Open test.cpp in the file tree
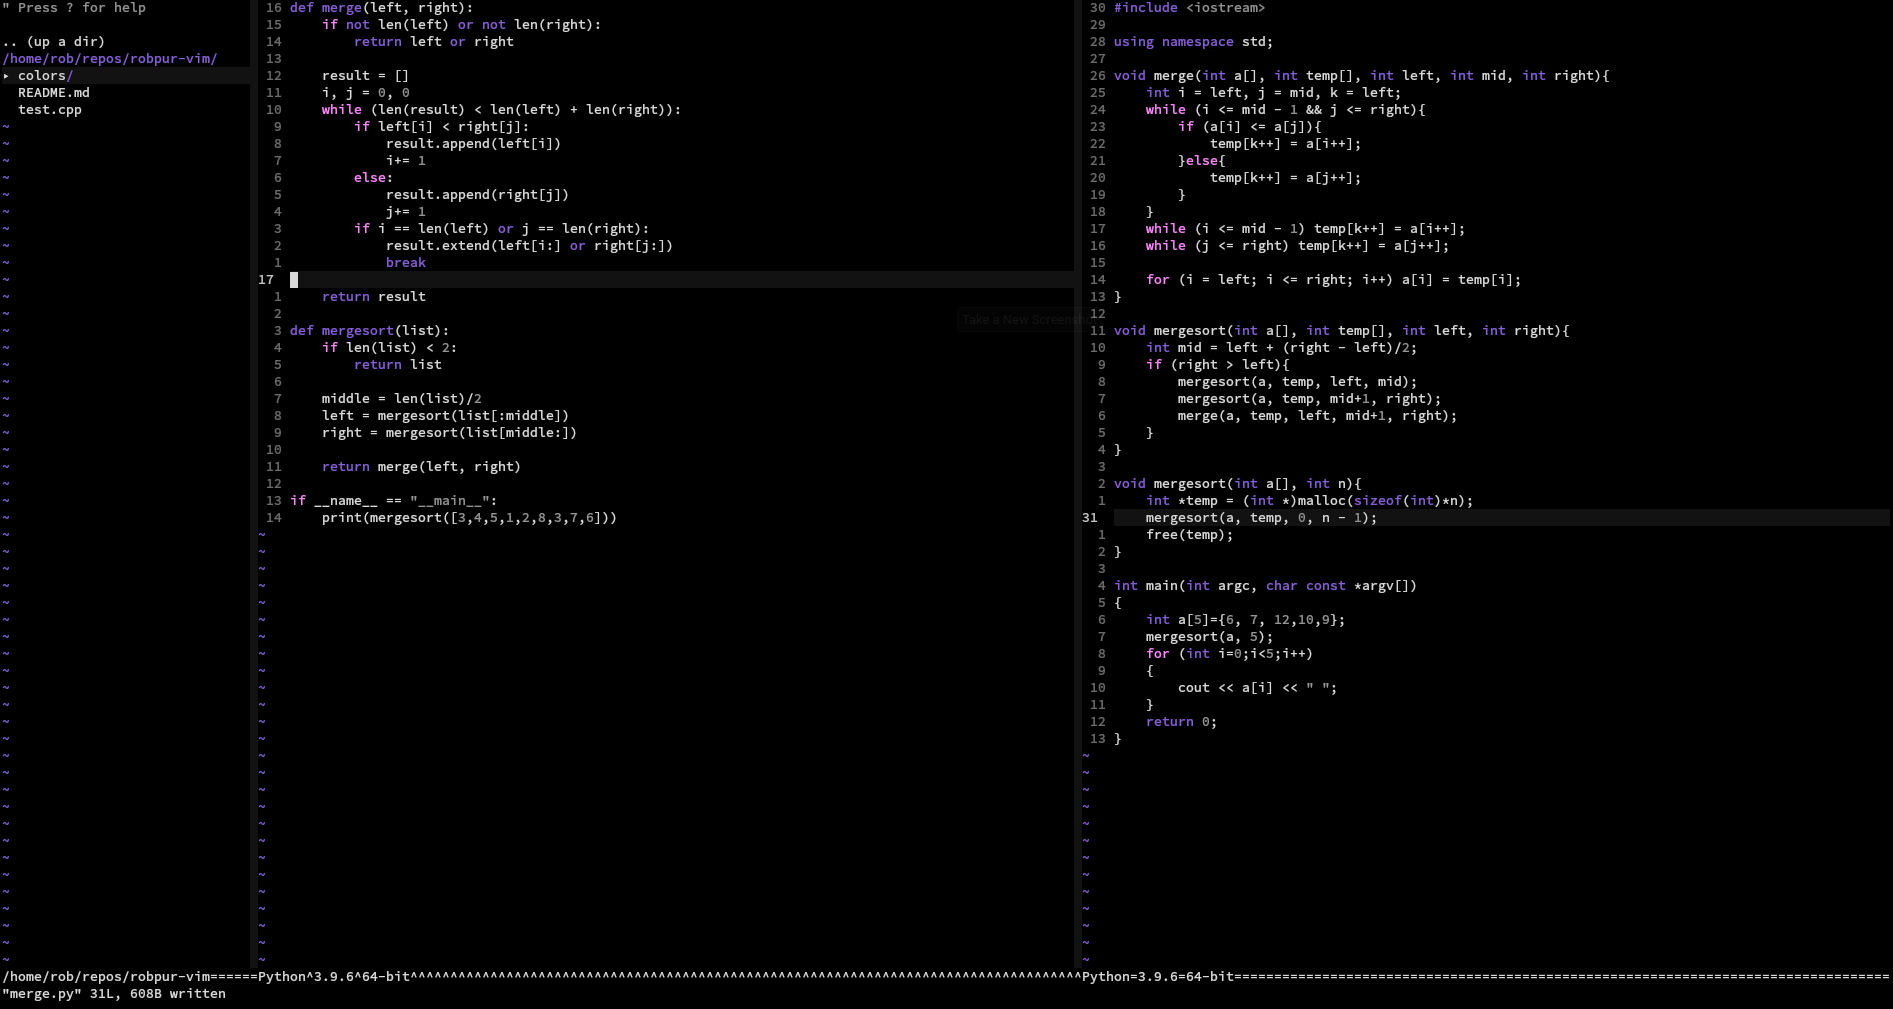Screen dimensions: 1893x1009 tap(50, 110)
